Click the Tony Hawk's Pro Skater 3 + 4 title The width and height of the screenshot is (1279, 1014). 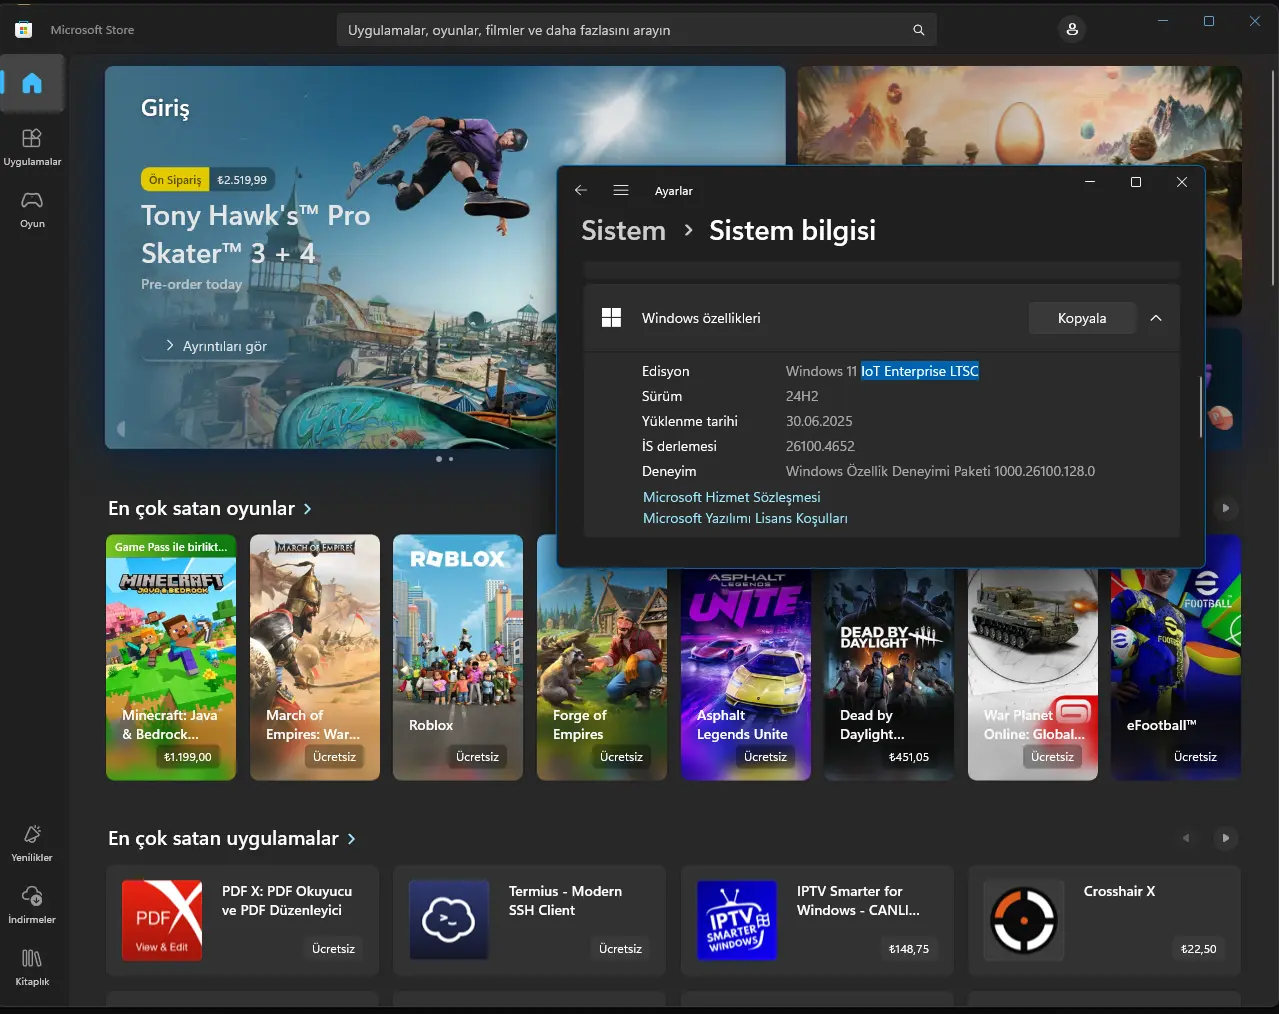click(256, 234)
